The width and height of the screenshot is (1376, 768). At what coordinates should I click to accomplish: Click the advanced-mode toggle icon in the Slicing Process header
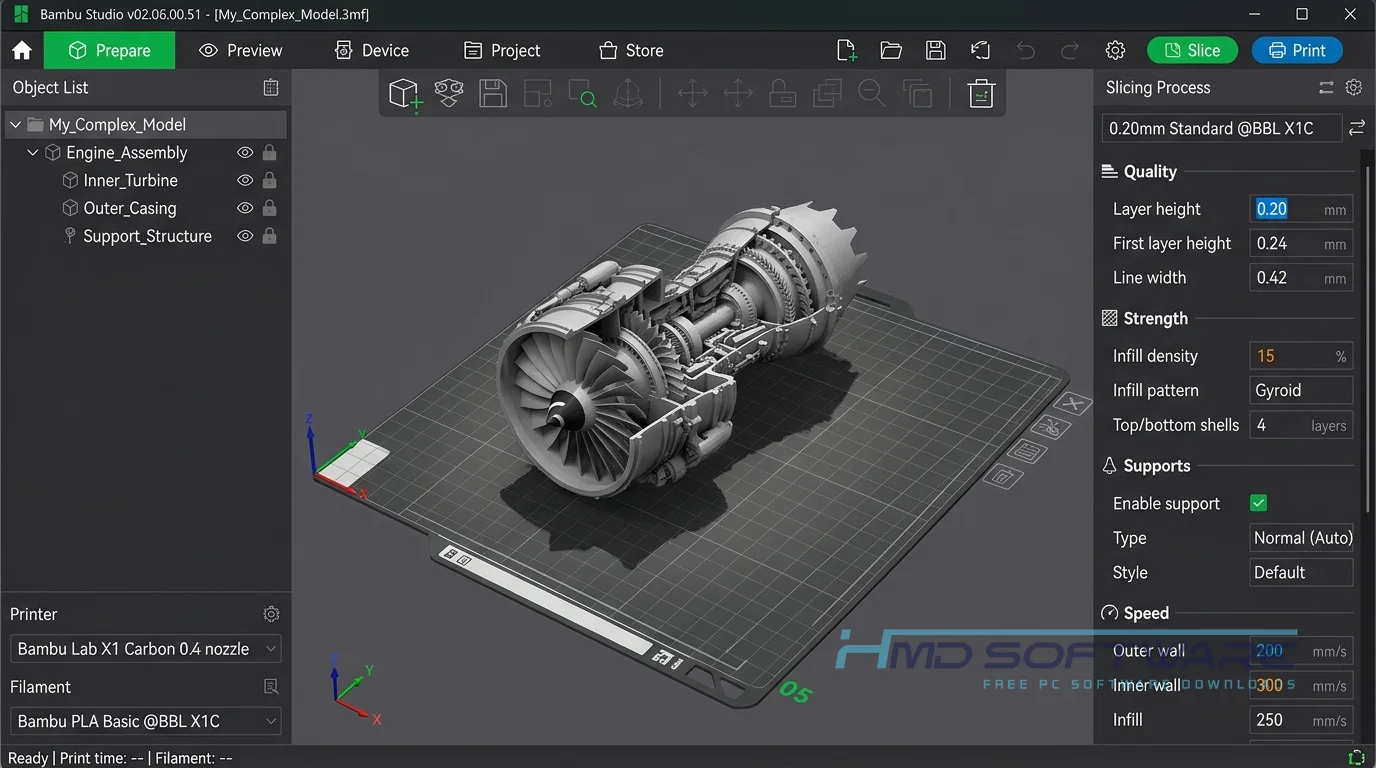[x=1326, y=87]
